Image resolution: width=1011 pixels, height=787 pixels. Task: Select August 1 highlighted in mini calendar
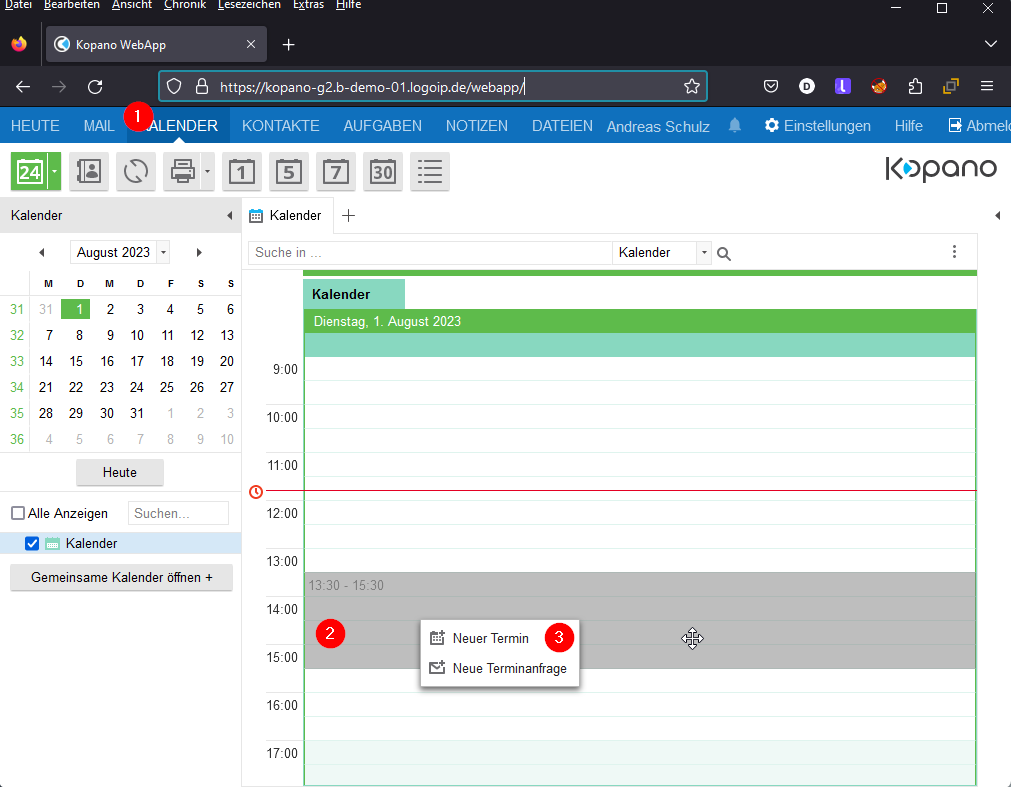(76, 309)
